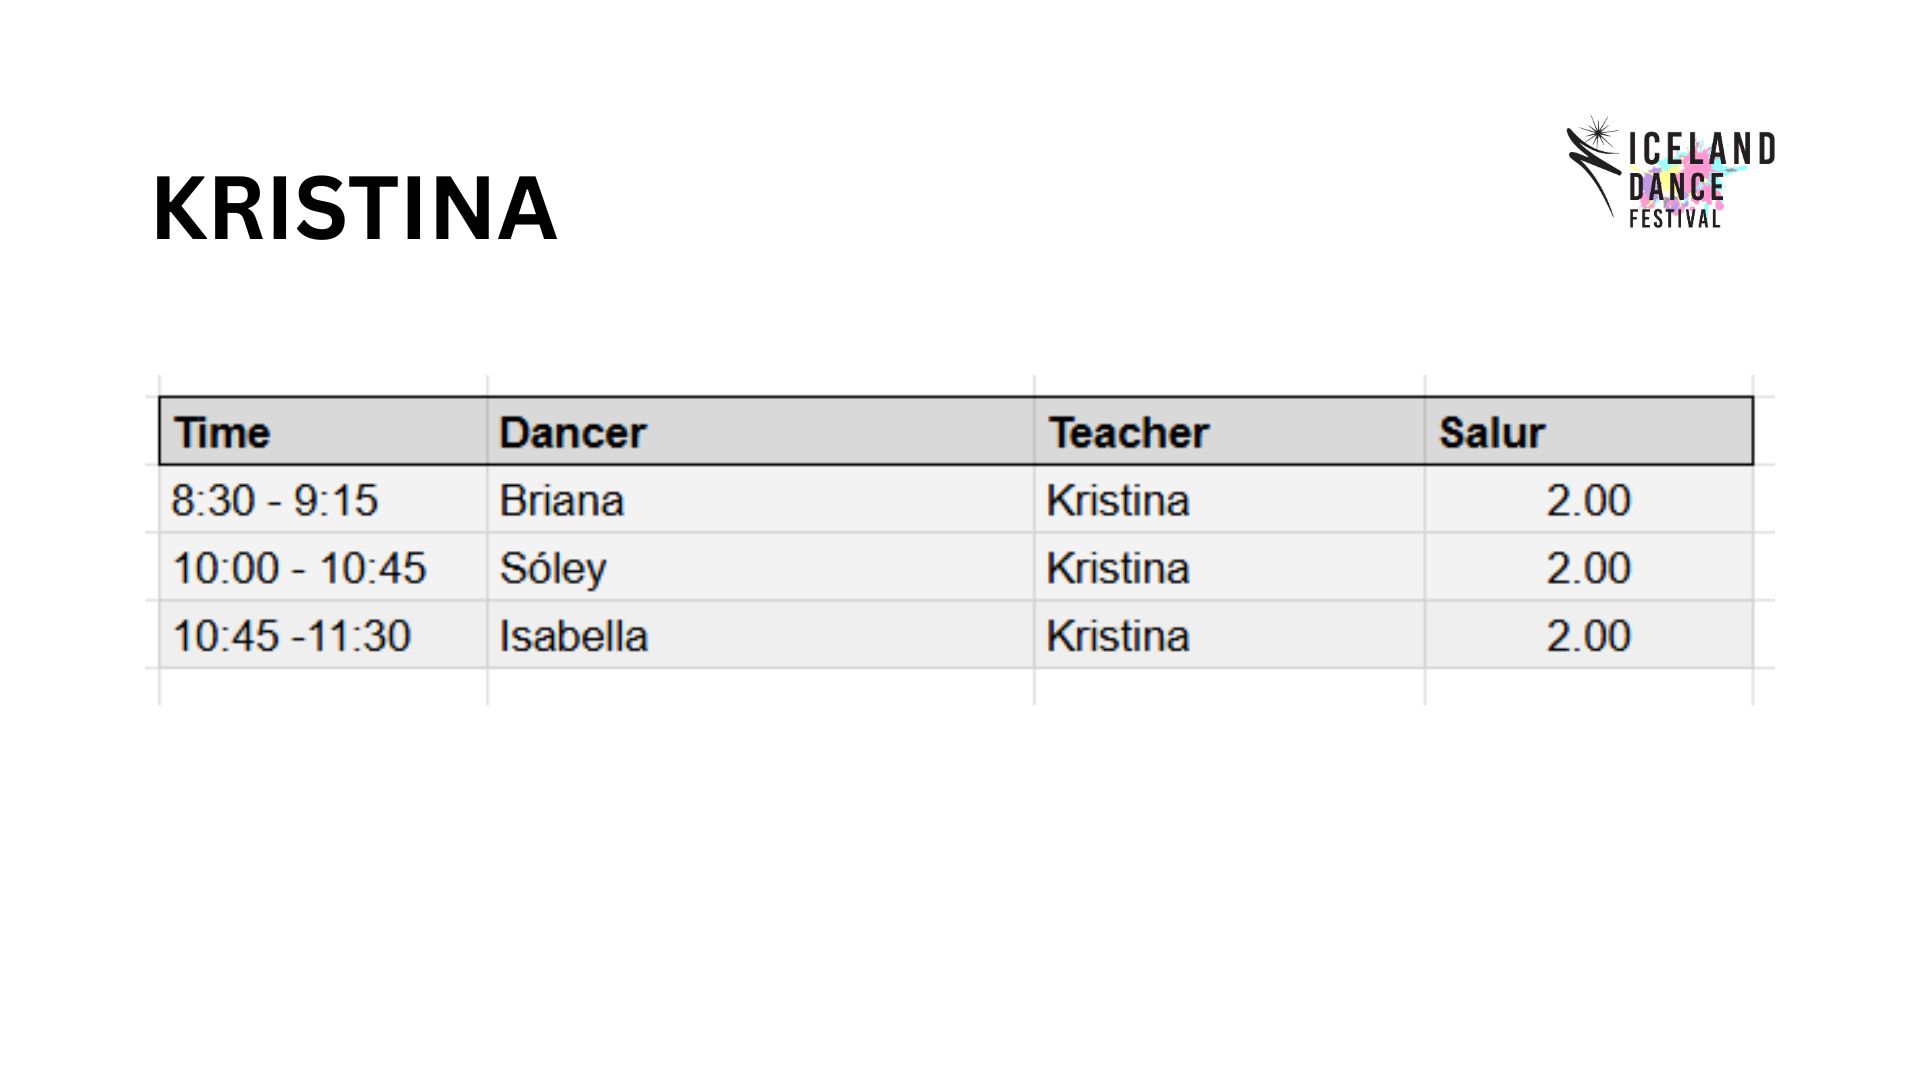Image resolution: width=1920 pixels, height=1080 pixels.
Task: Select Kristina teacher cell in Isabella row
Action: [1229, 636]
